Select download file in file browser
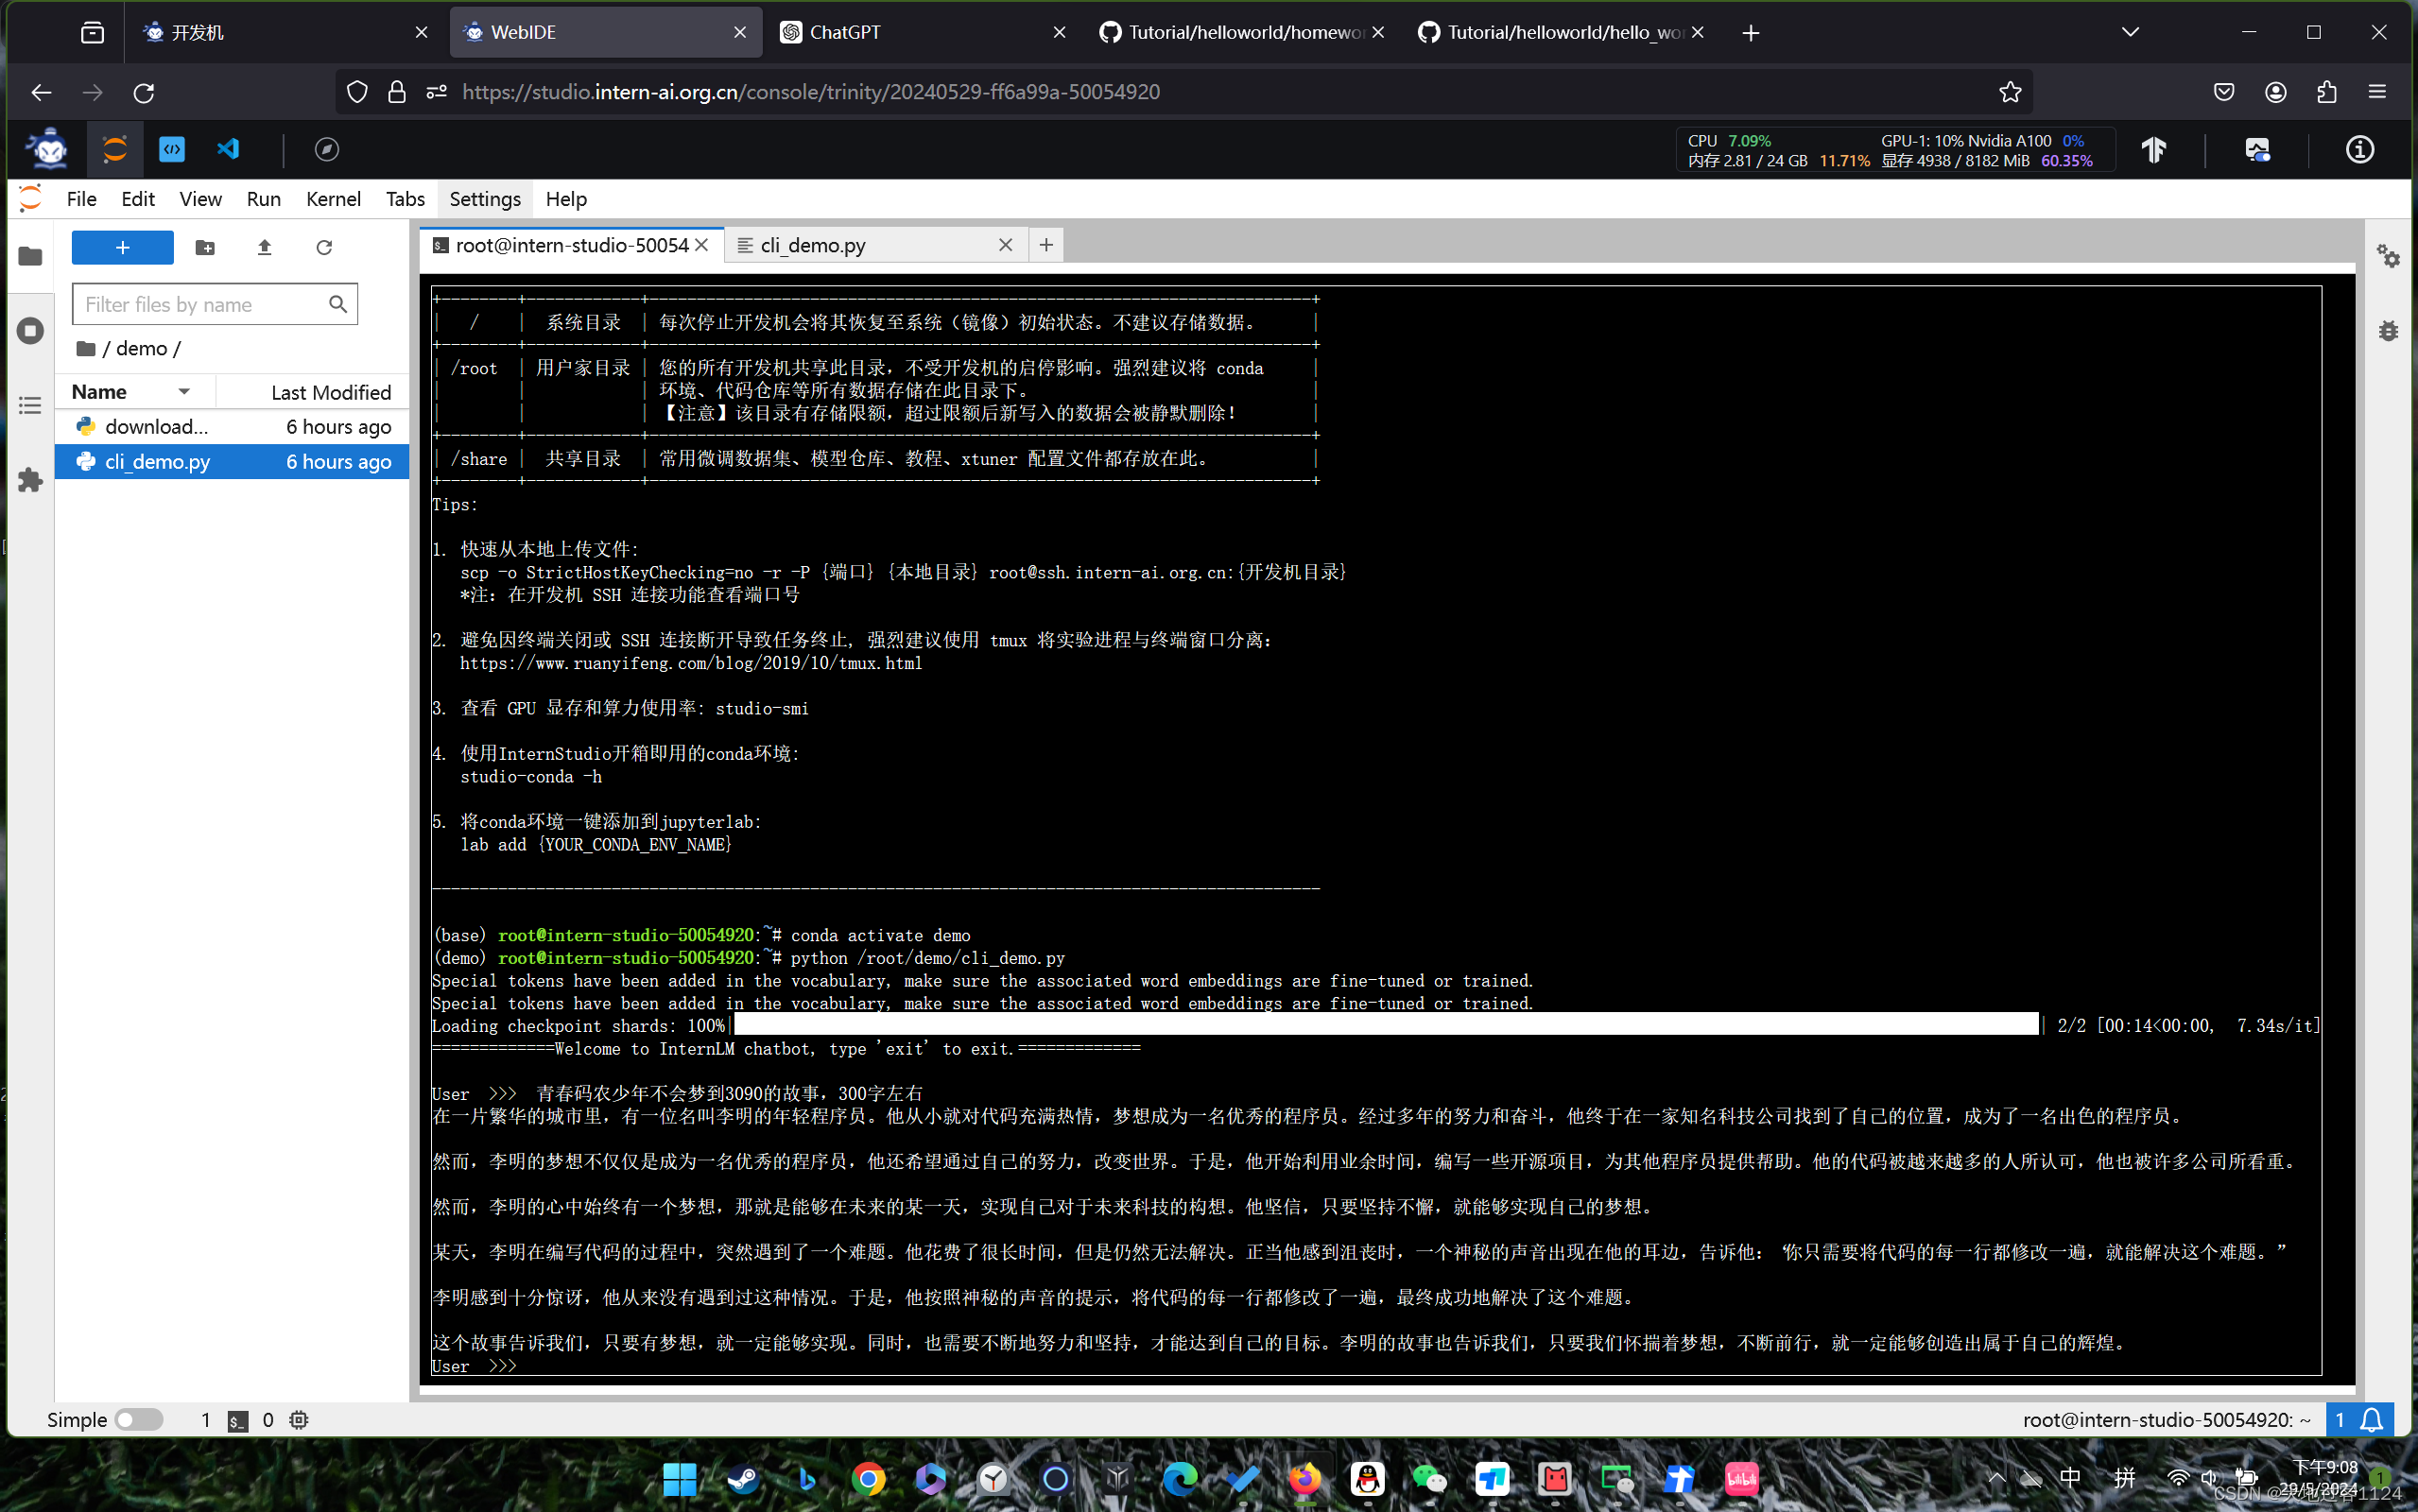 tap(157, 427)
